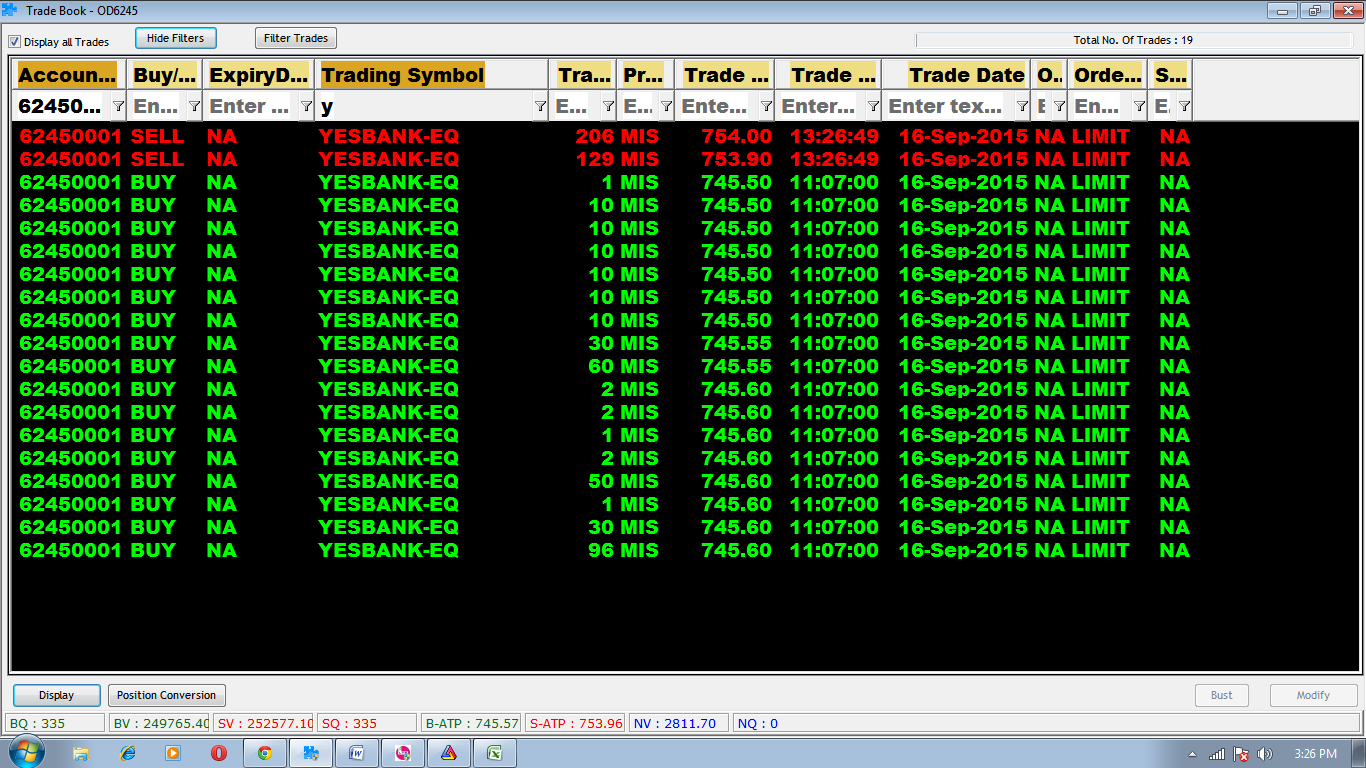Open Internet Explorer from taskbar
Image resolution: width=1366 pixels, height=768 pixels.
pos(127,753)
